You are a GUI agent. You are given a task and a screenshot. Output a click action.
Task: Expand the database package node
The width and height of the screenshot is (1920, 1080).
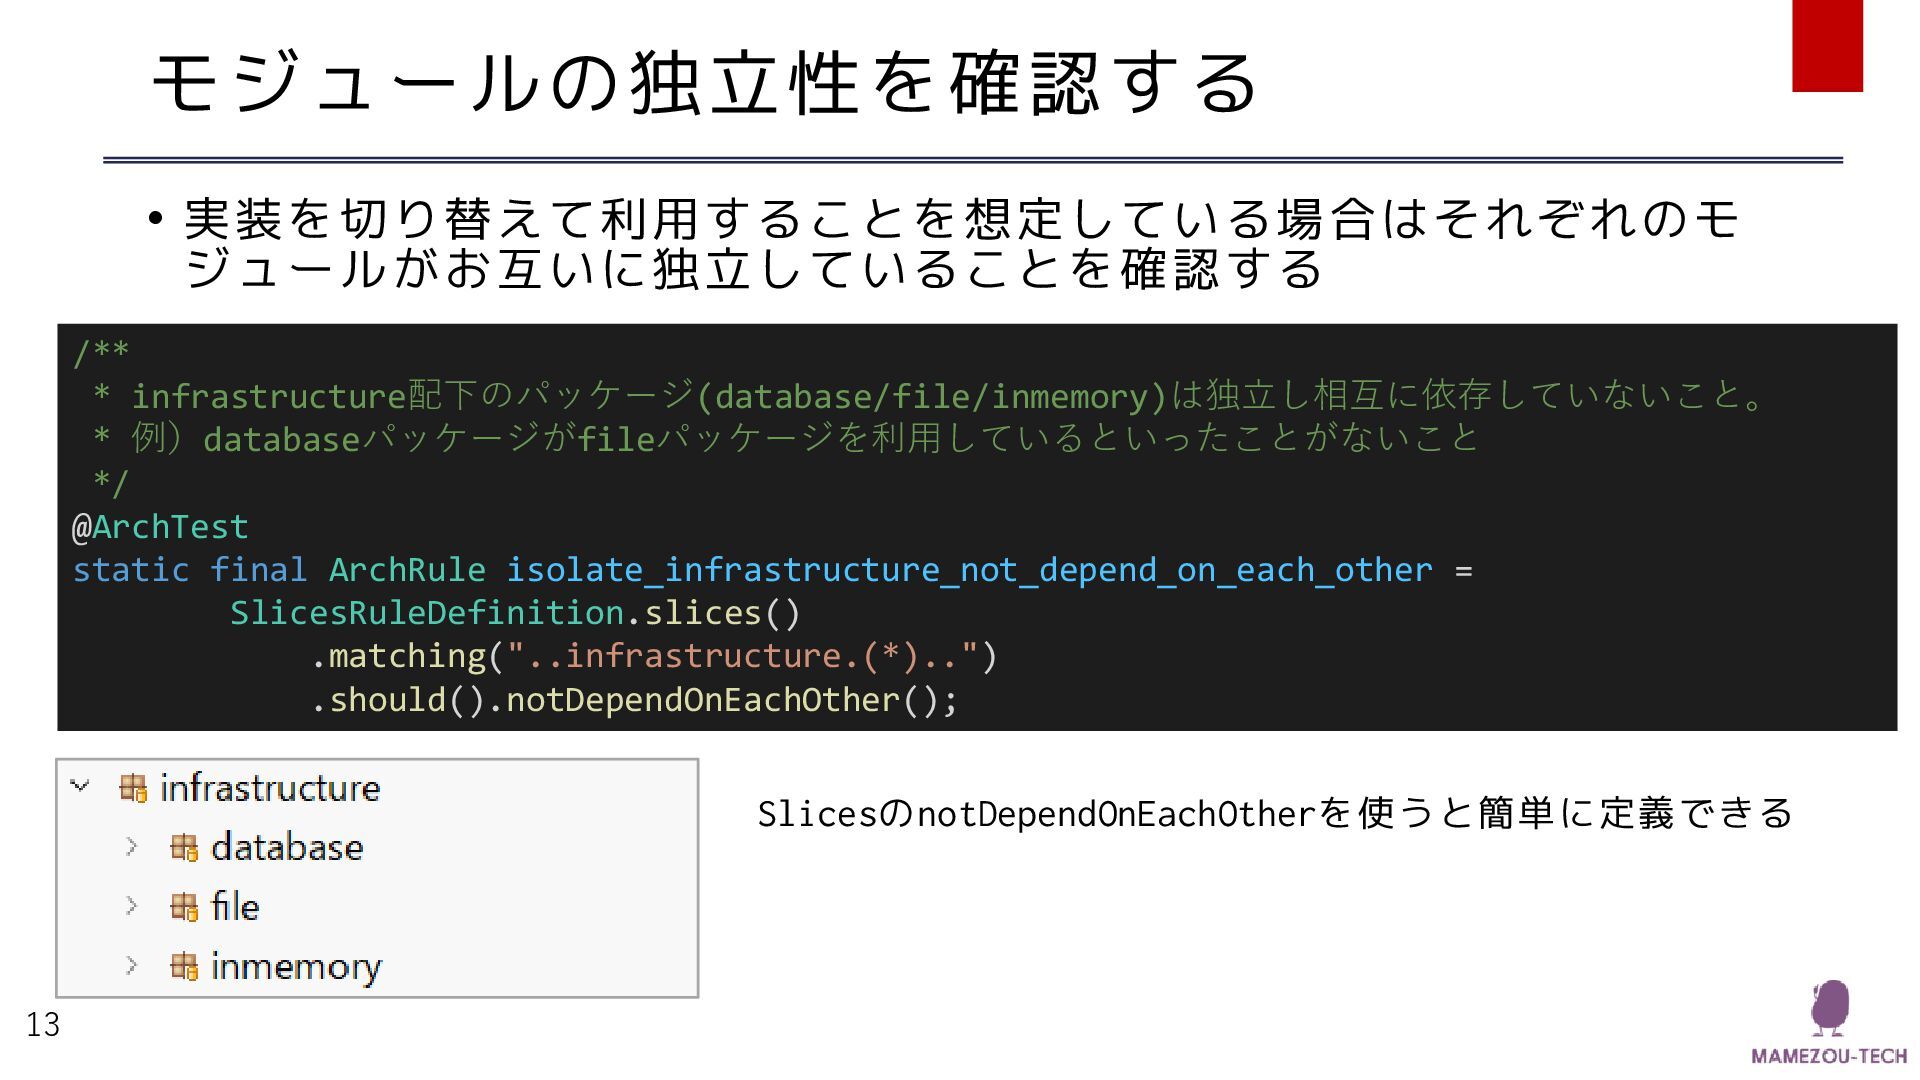tap(131, 847)
